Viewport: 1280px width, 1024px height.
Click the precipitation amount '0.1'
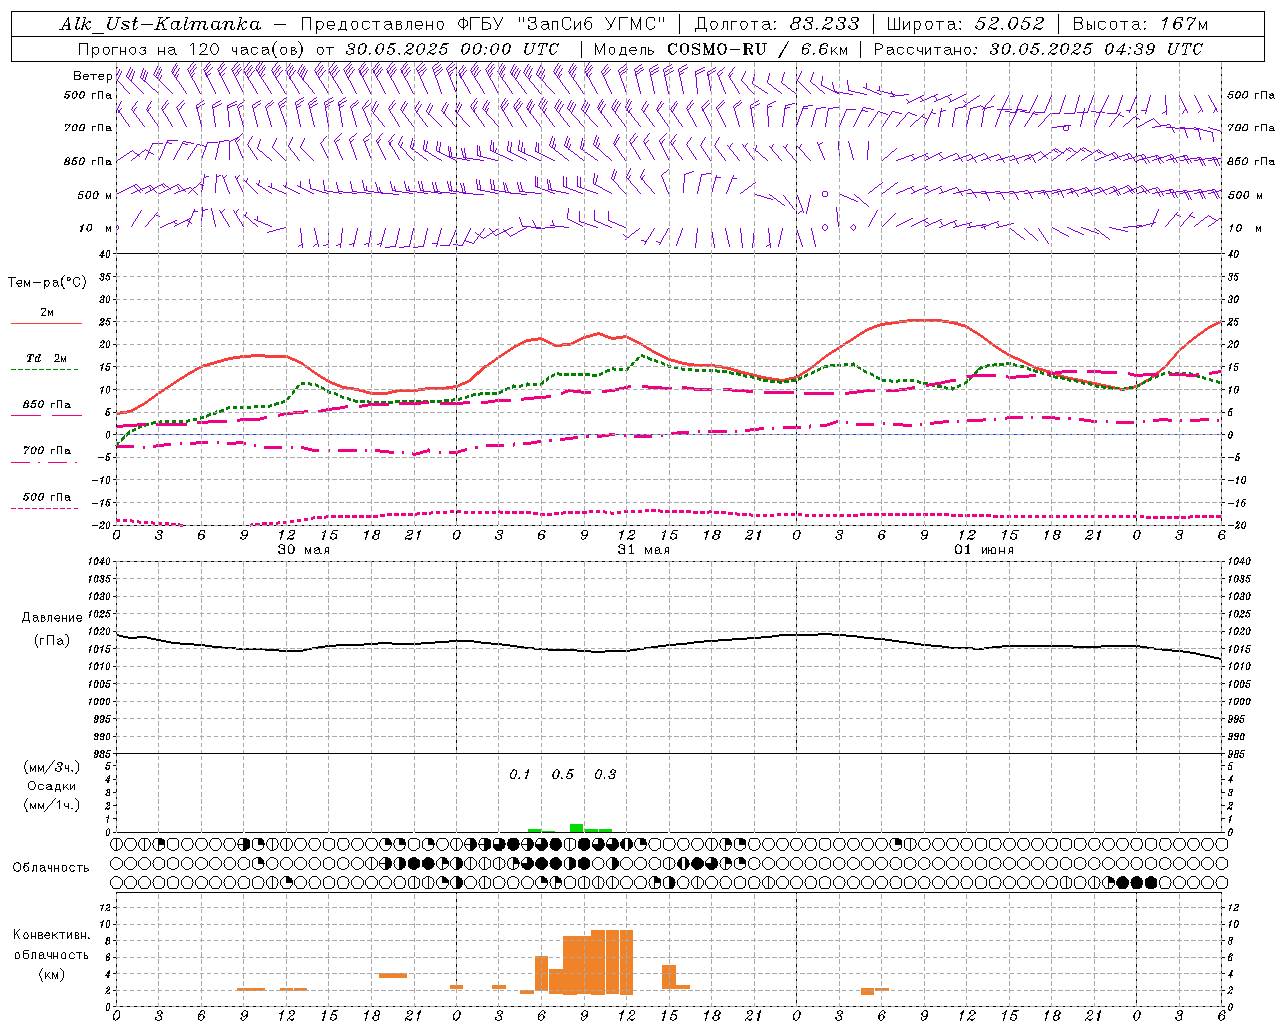(520, 775)
